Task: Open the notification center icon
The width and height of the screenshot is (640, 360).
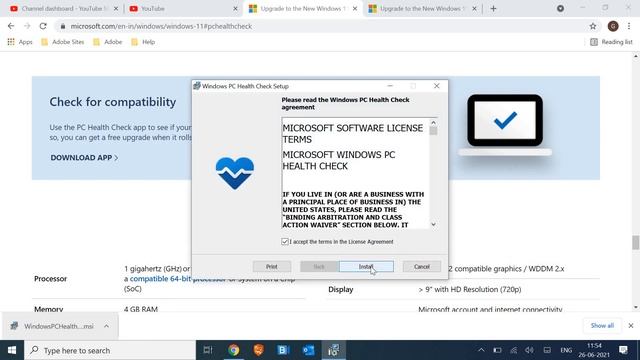Action: click(x=623, y=350)
